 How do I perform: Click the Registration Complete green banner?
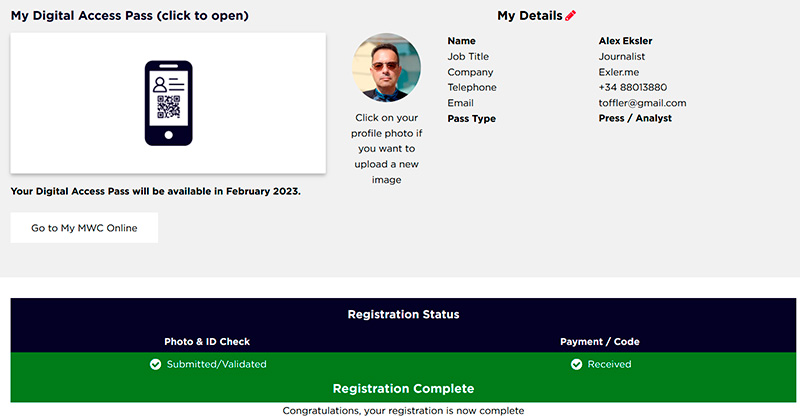click(x=403, y=388)
